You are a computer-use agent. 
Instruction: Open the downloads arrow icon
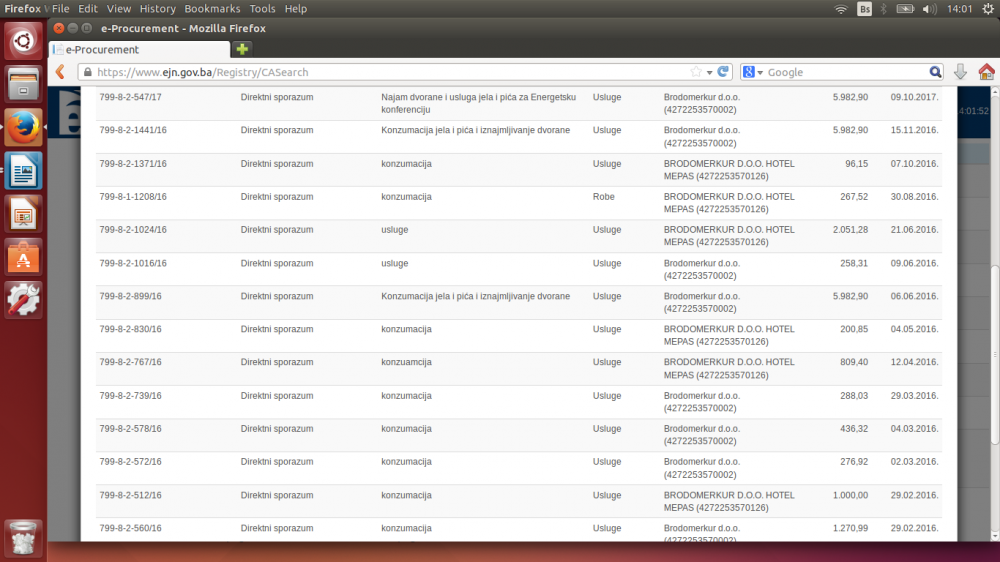(x=960, y=72)
